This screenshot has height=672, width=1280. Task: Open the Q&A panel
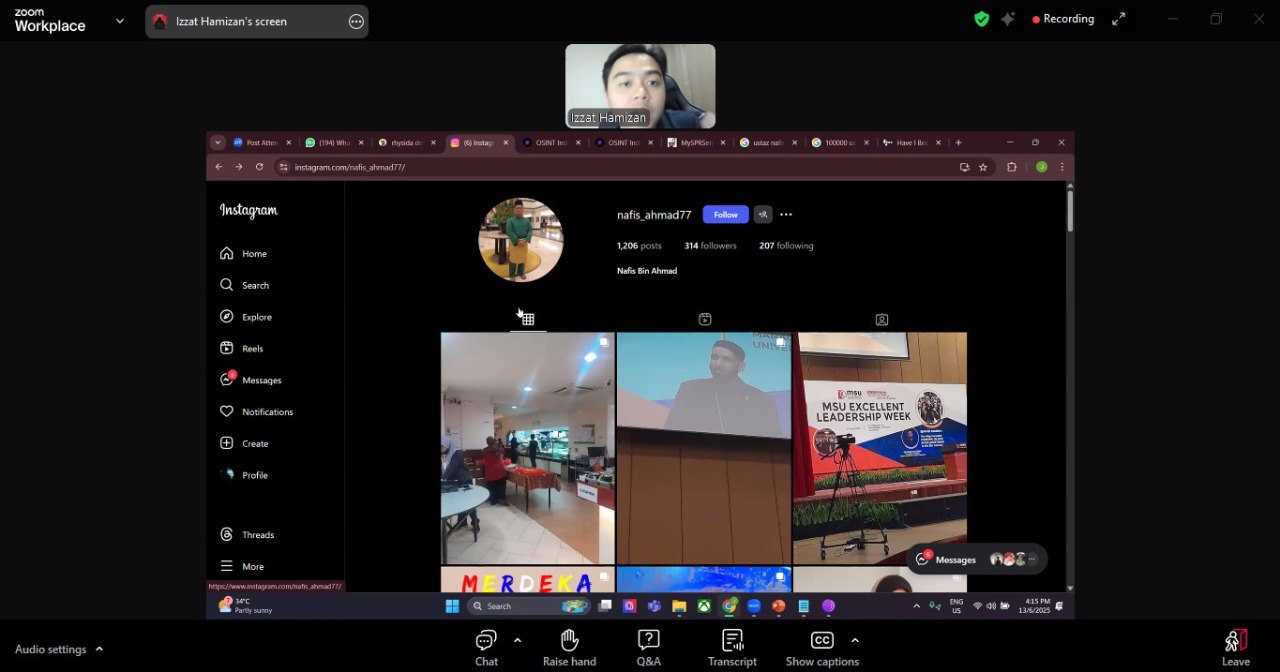point(648,648)
